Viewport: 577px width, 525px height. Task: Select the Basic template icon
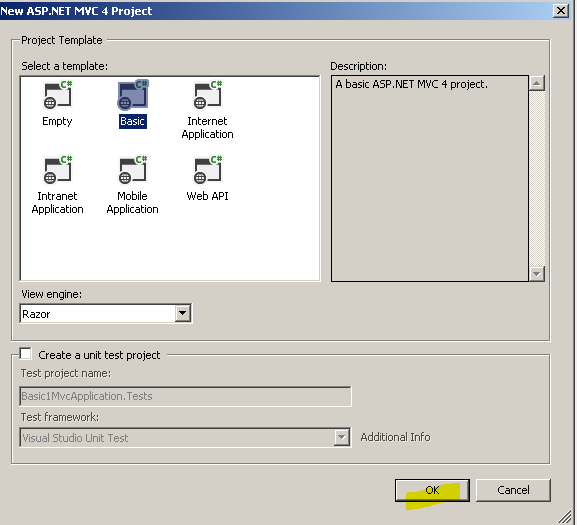(x=132, y=95)
